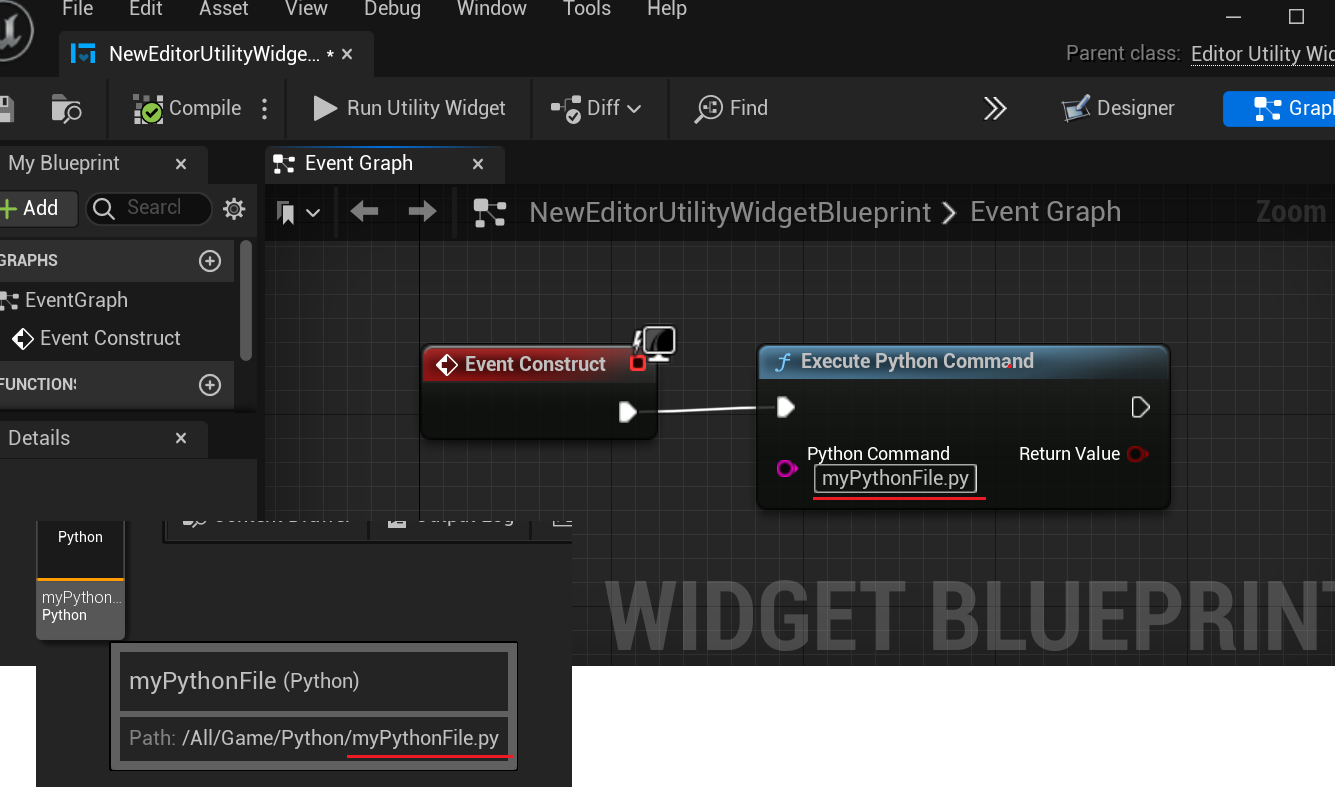Image resolution: width=1335 pixels, height=787 pixels.
Task: Click the graph icon in breadcrumb bar
Action: tap(490, 212)
